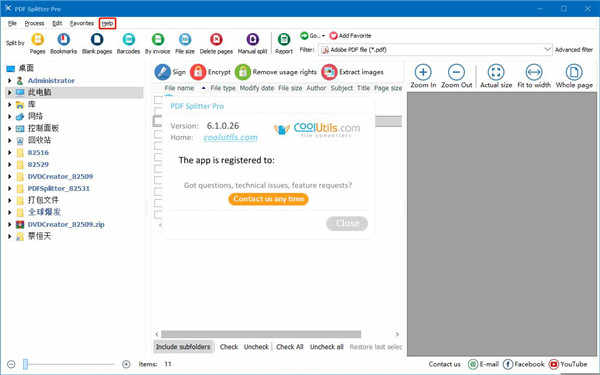Open the Process menu
600x375 pixels.
pos(34,23)
